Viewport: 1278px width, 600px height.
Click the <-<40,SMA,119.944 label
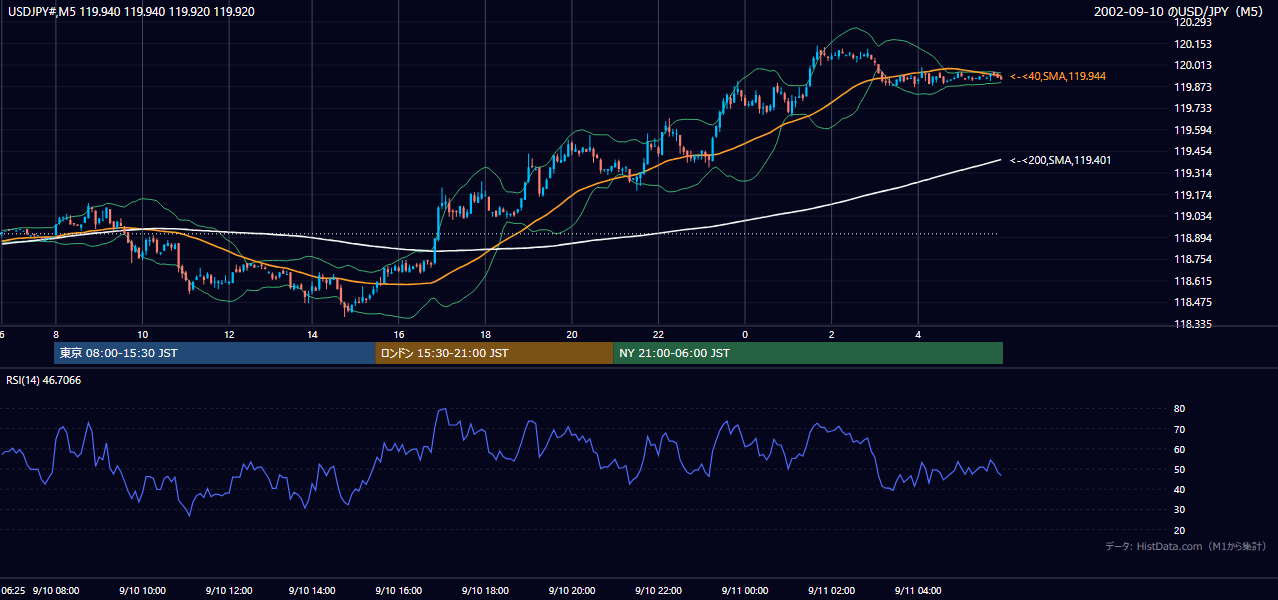point(1058,76)
